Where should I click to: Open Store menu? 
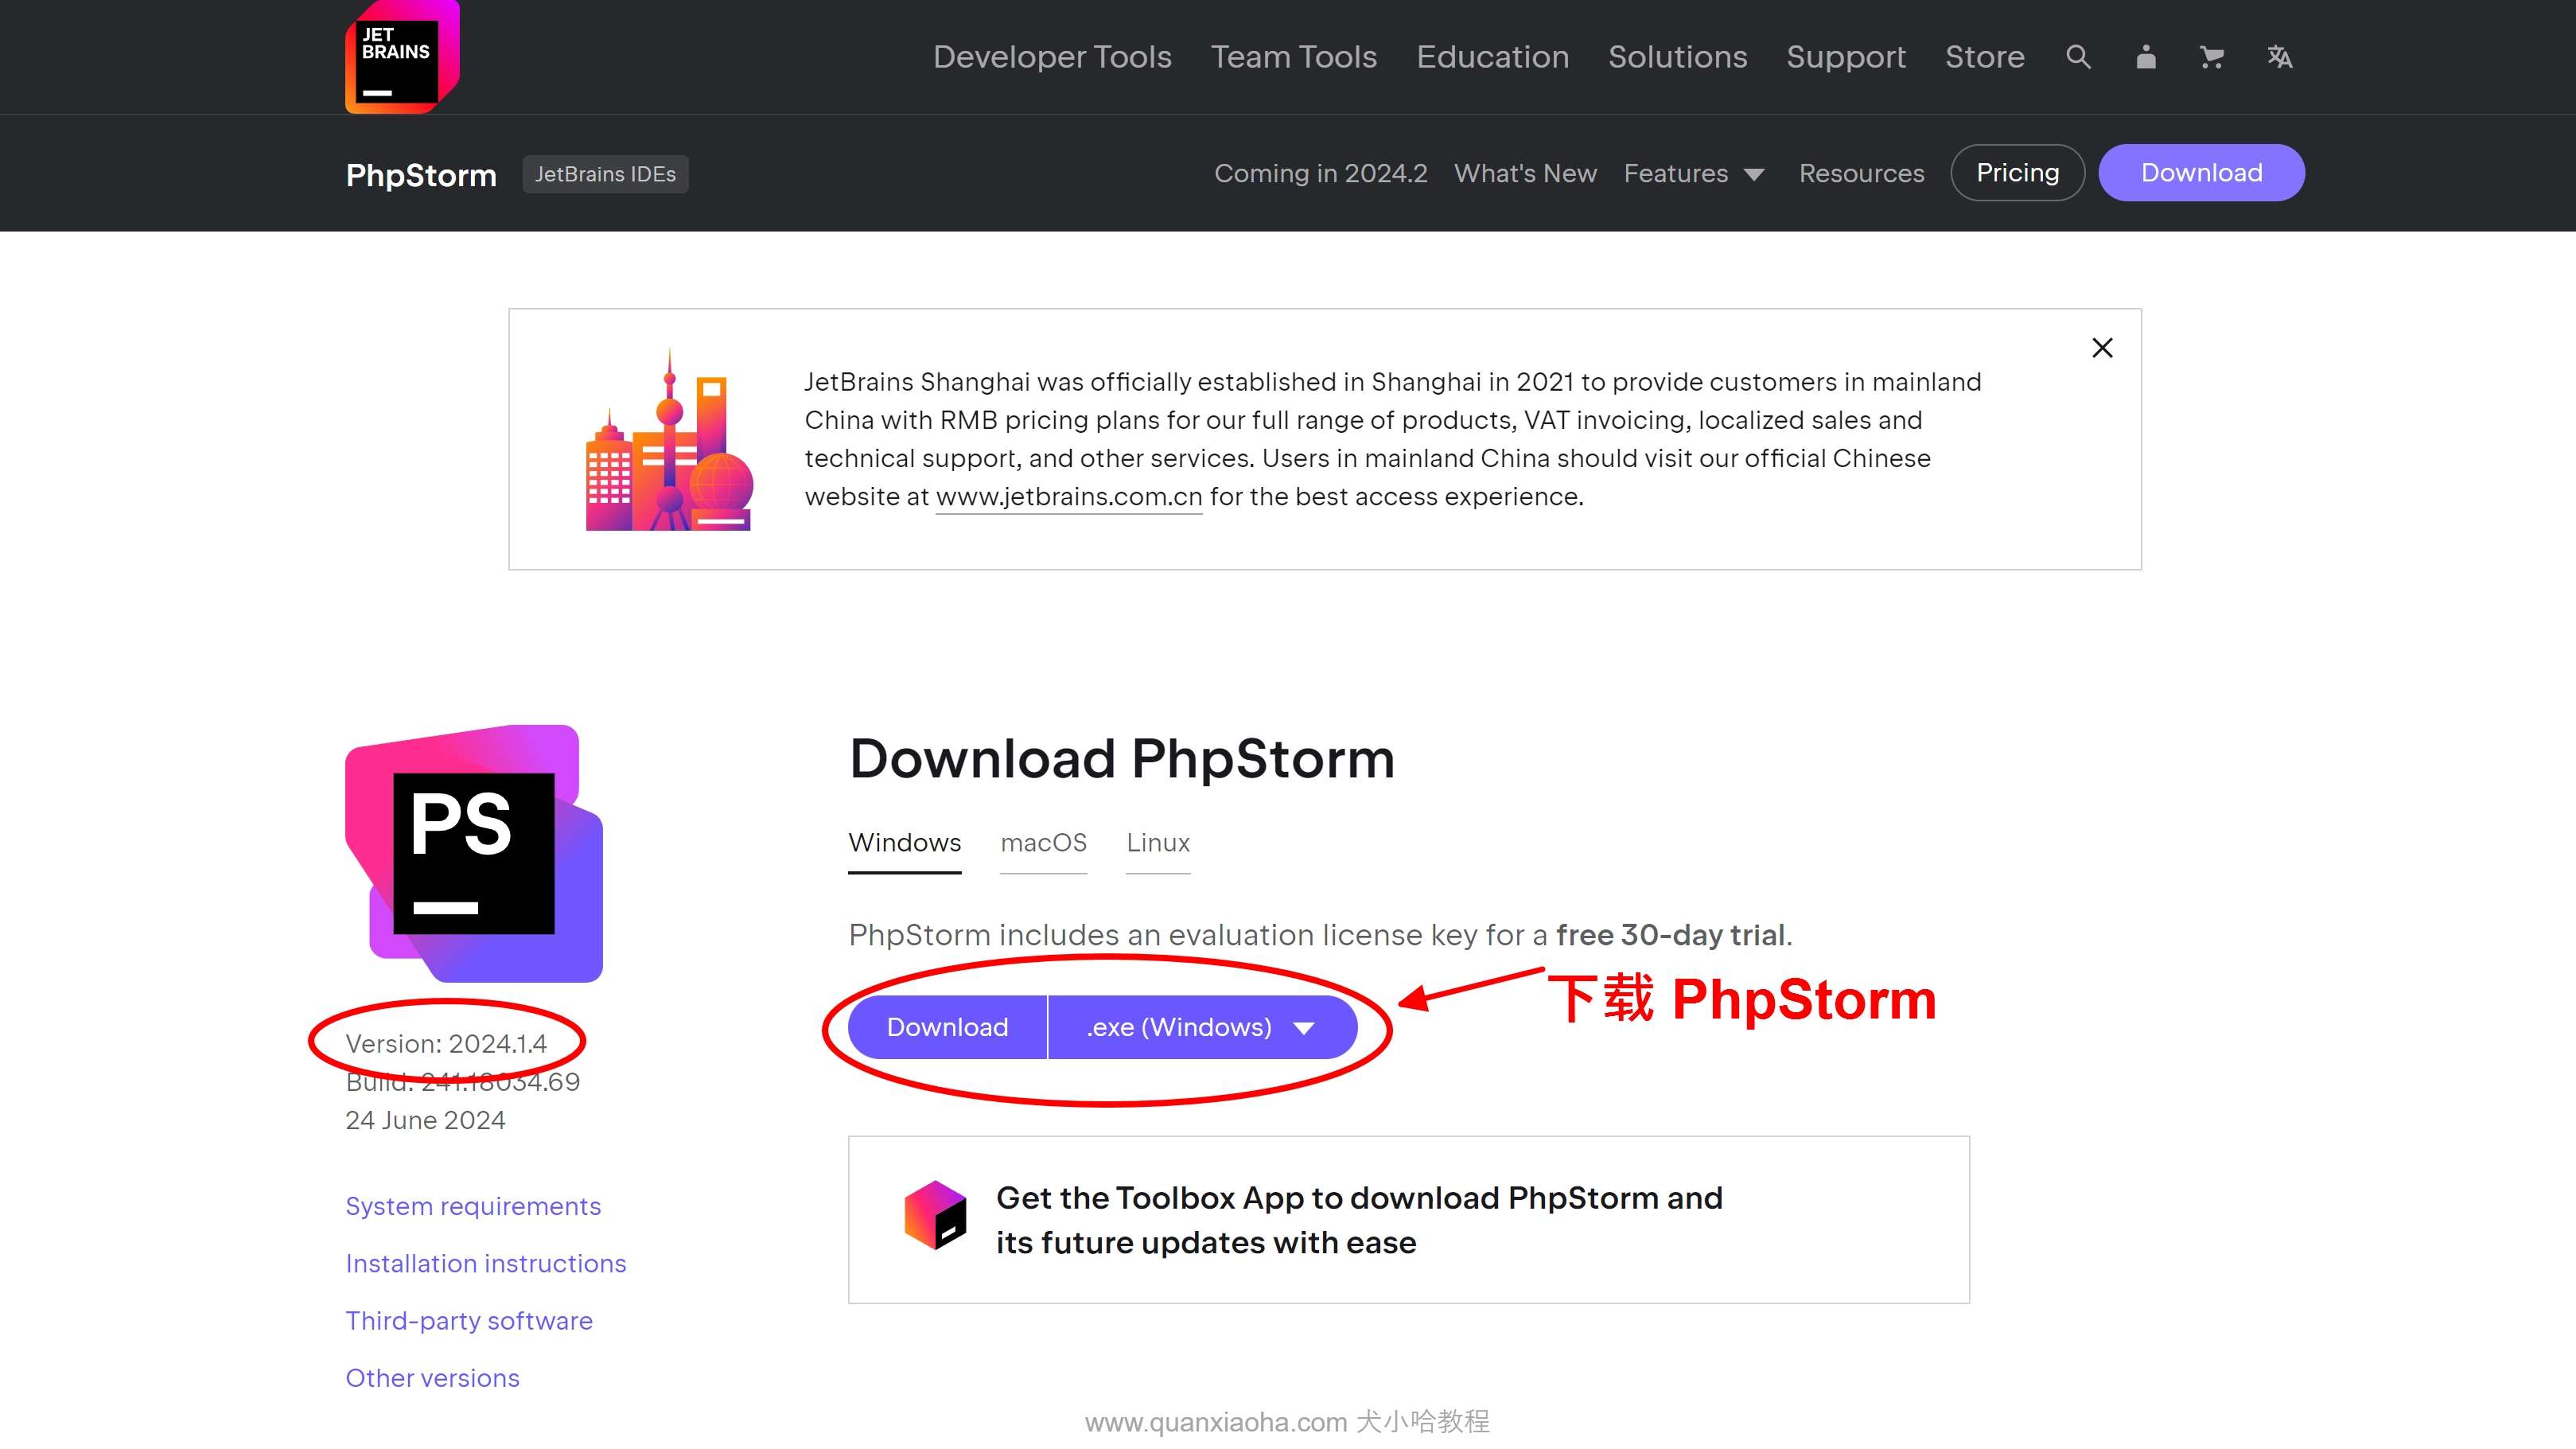(1984, 57)
